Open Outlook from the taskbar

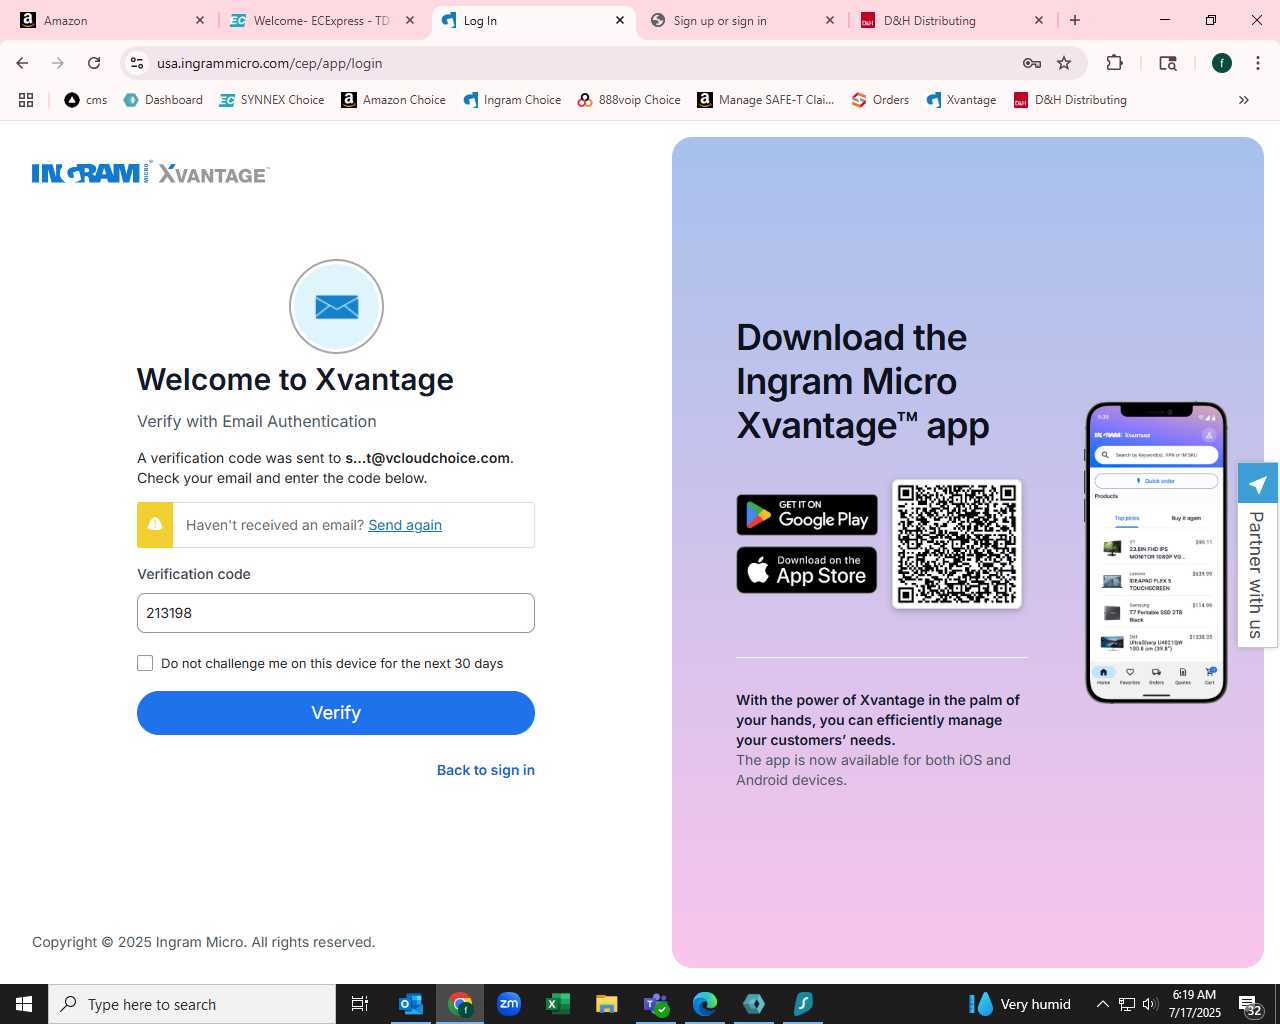(411, 1004)
